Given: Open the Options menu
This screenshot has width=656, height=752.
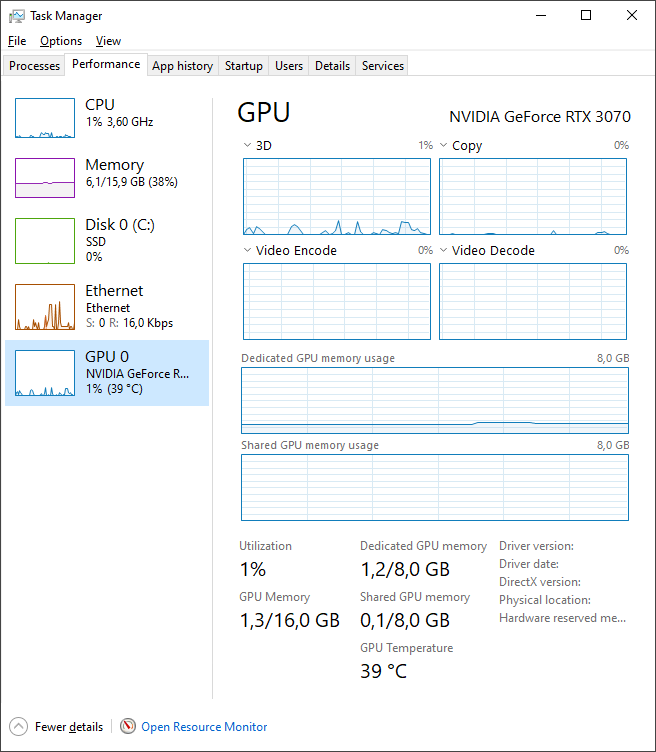Looking at the screenshot, I should (61, 41).
